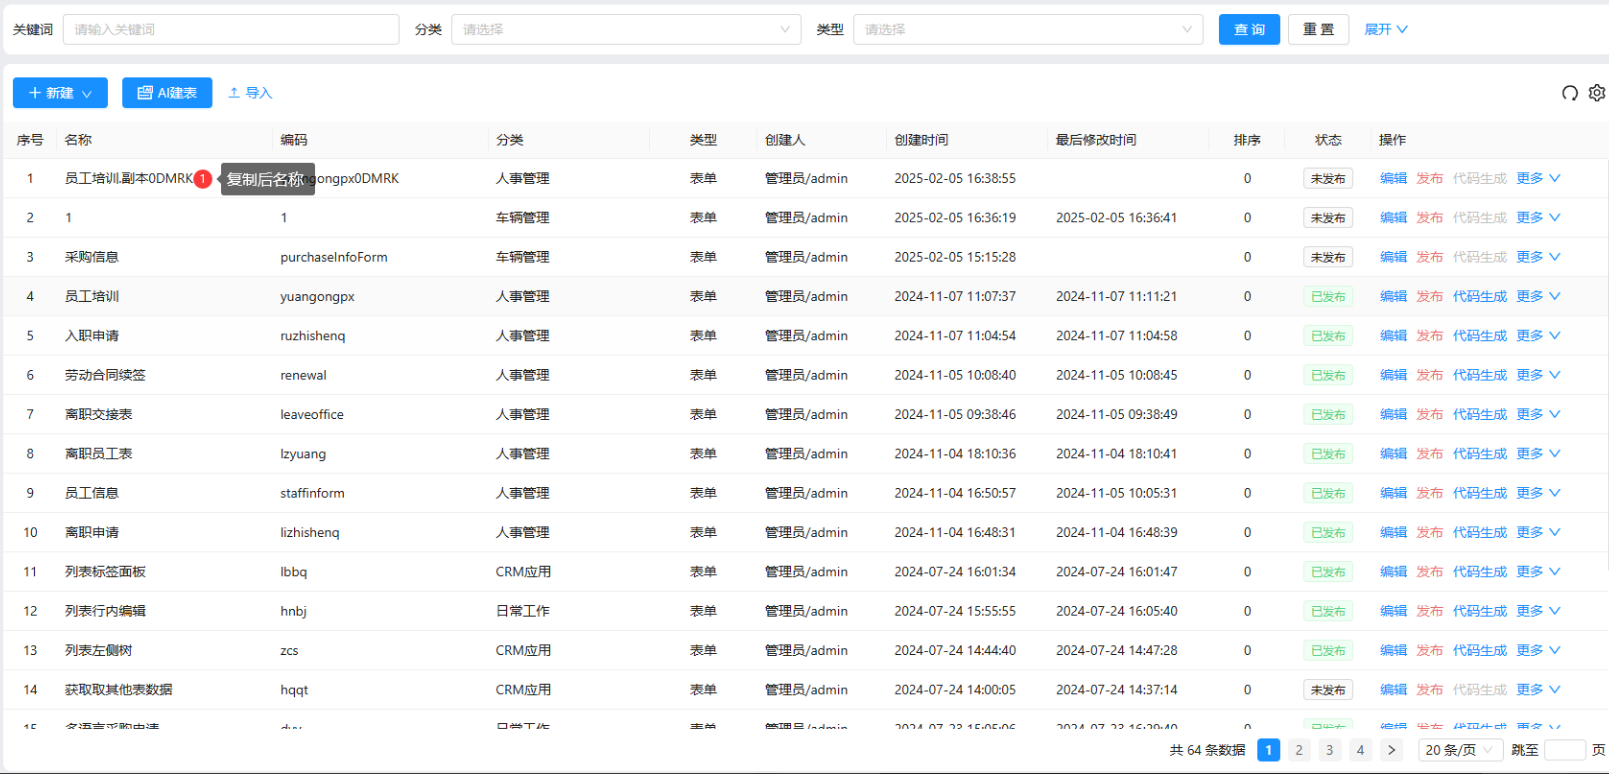Click the 导入 upload icon link
This screenshot has width=1609, height=774.
pyautogui.click(x=250, y=93)
